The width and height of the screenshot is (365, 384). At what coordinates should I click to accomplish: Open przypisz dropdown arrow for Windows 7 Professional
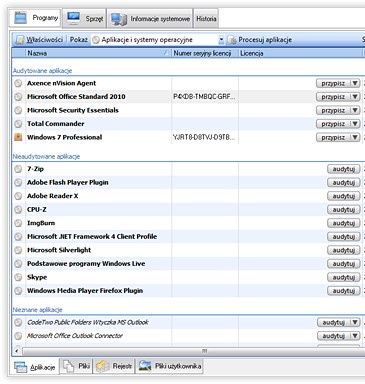pos(355,137)
